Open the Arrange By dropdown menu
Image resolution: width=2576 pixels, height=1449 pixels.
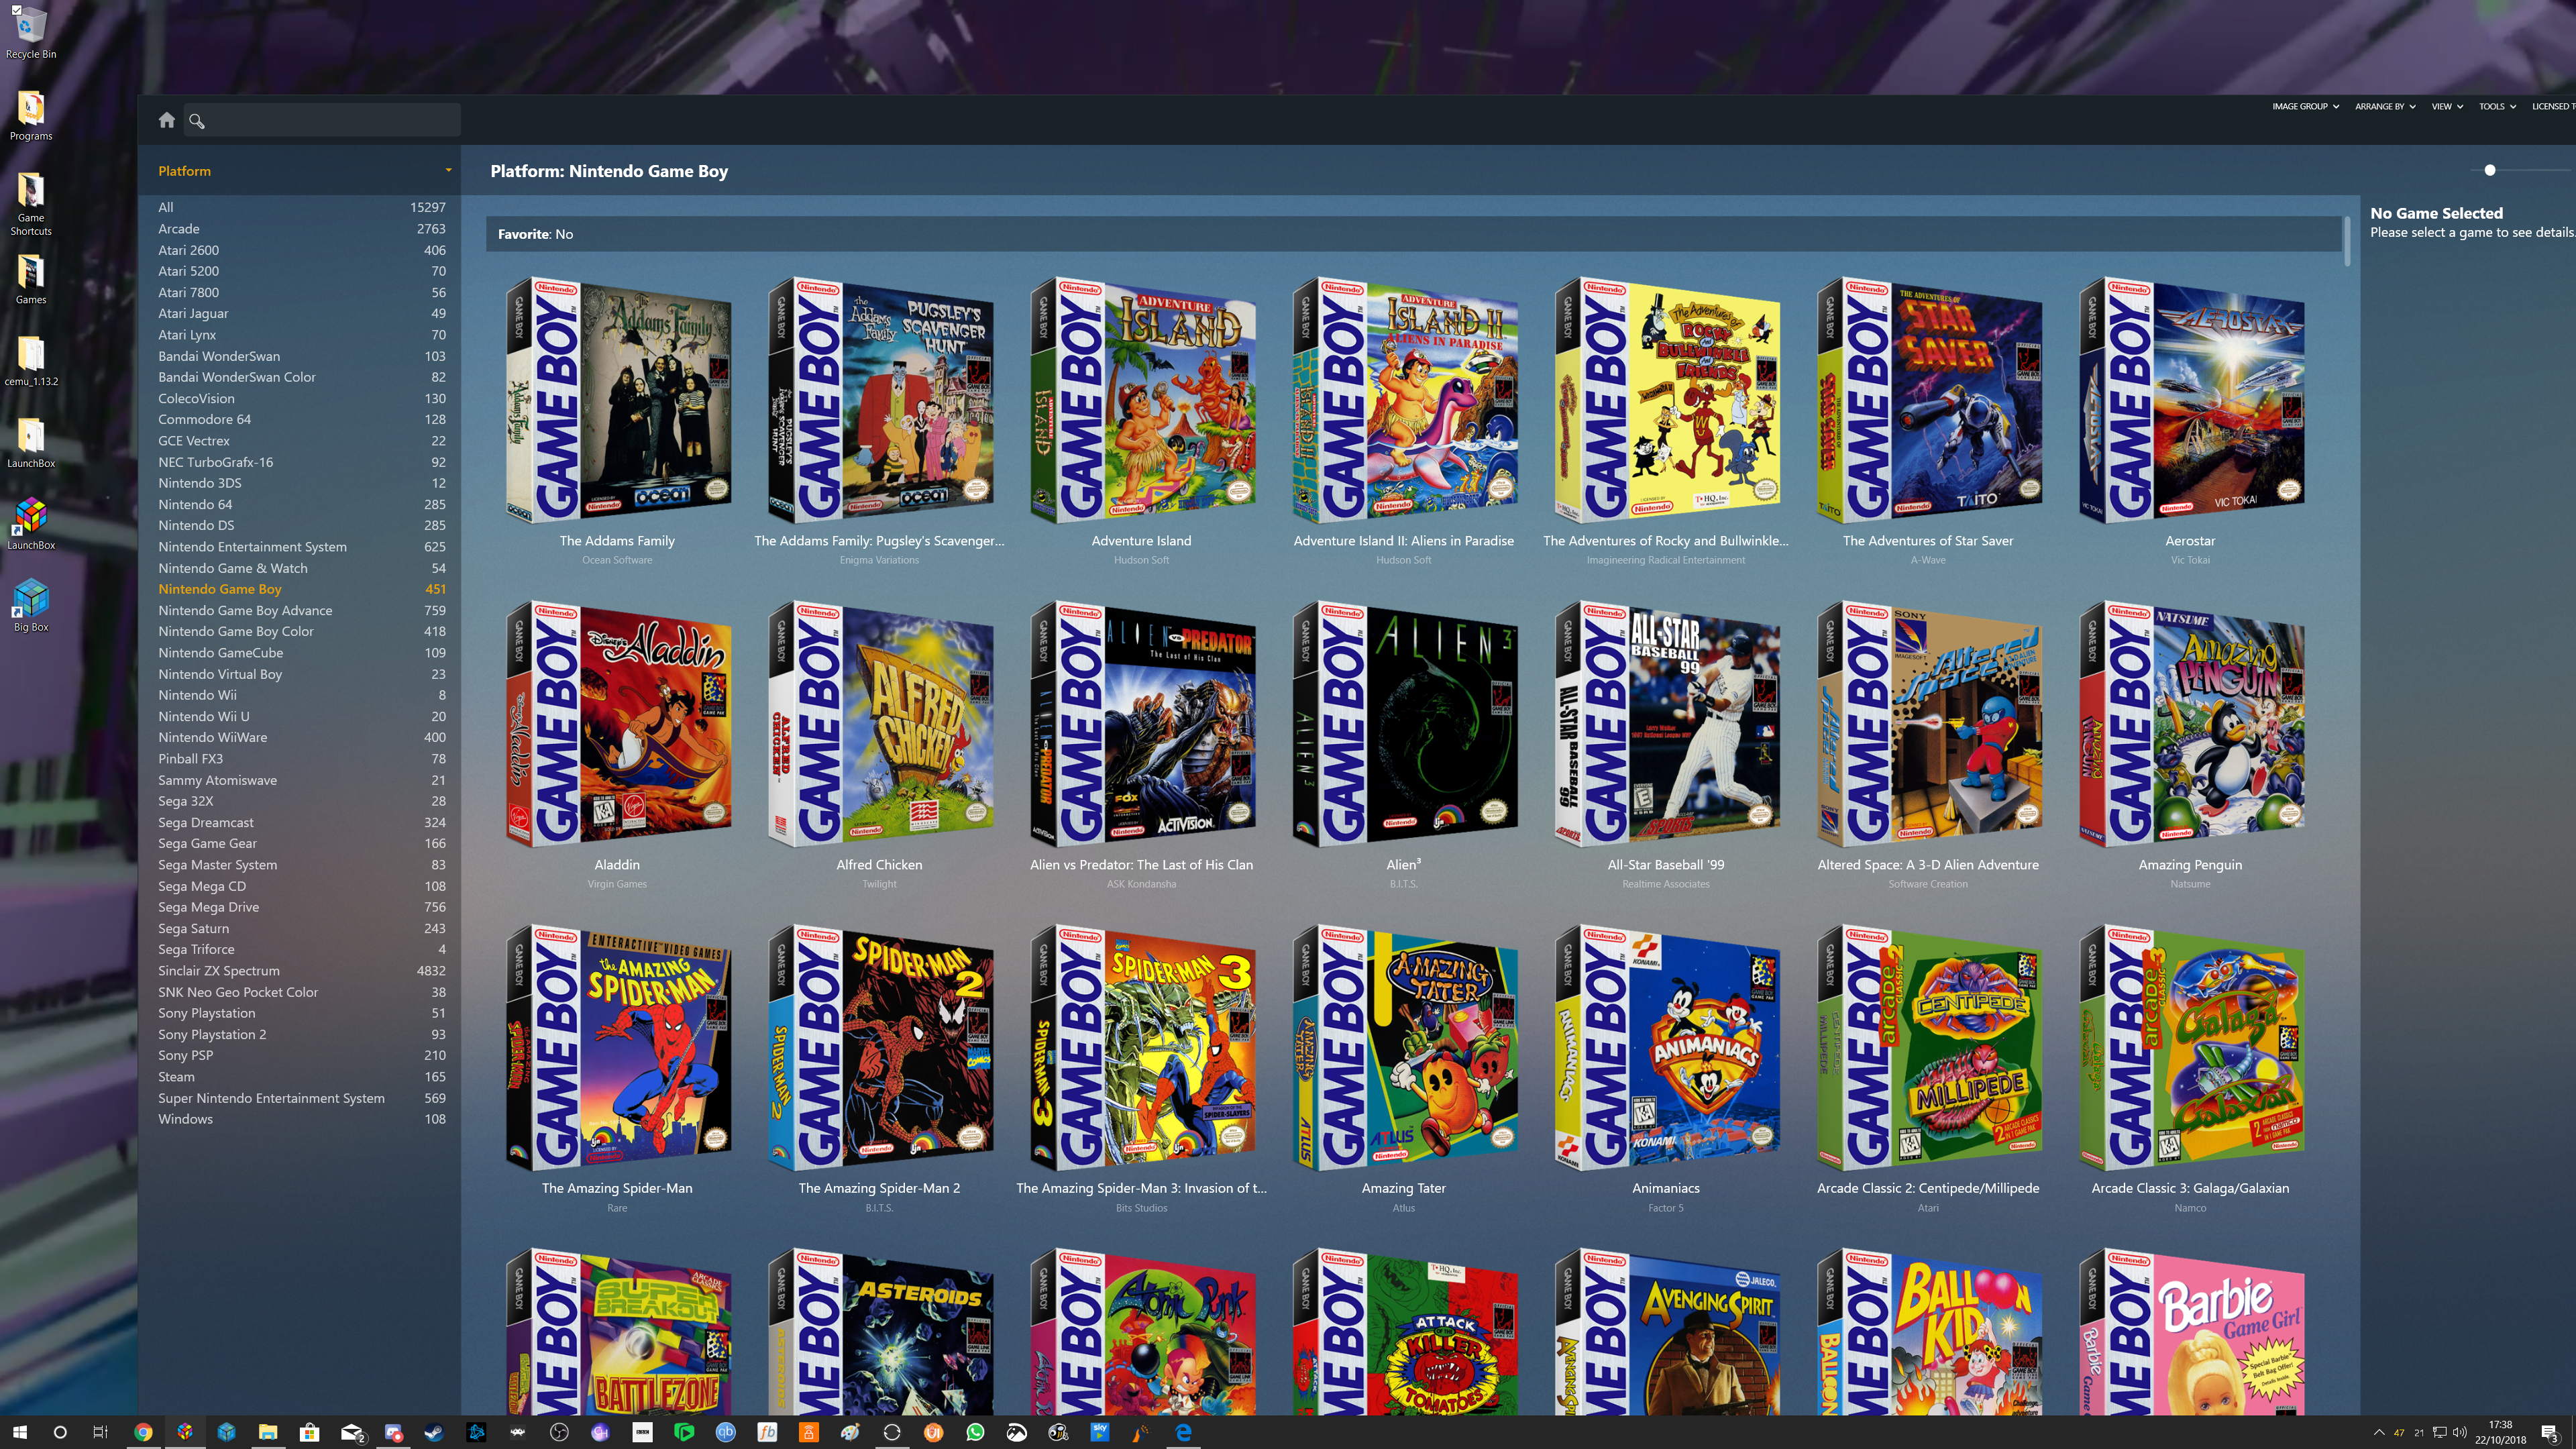[2385, 106]
